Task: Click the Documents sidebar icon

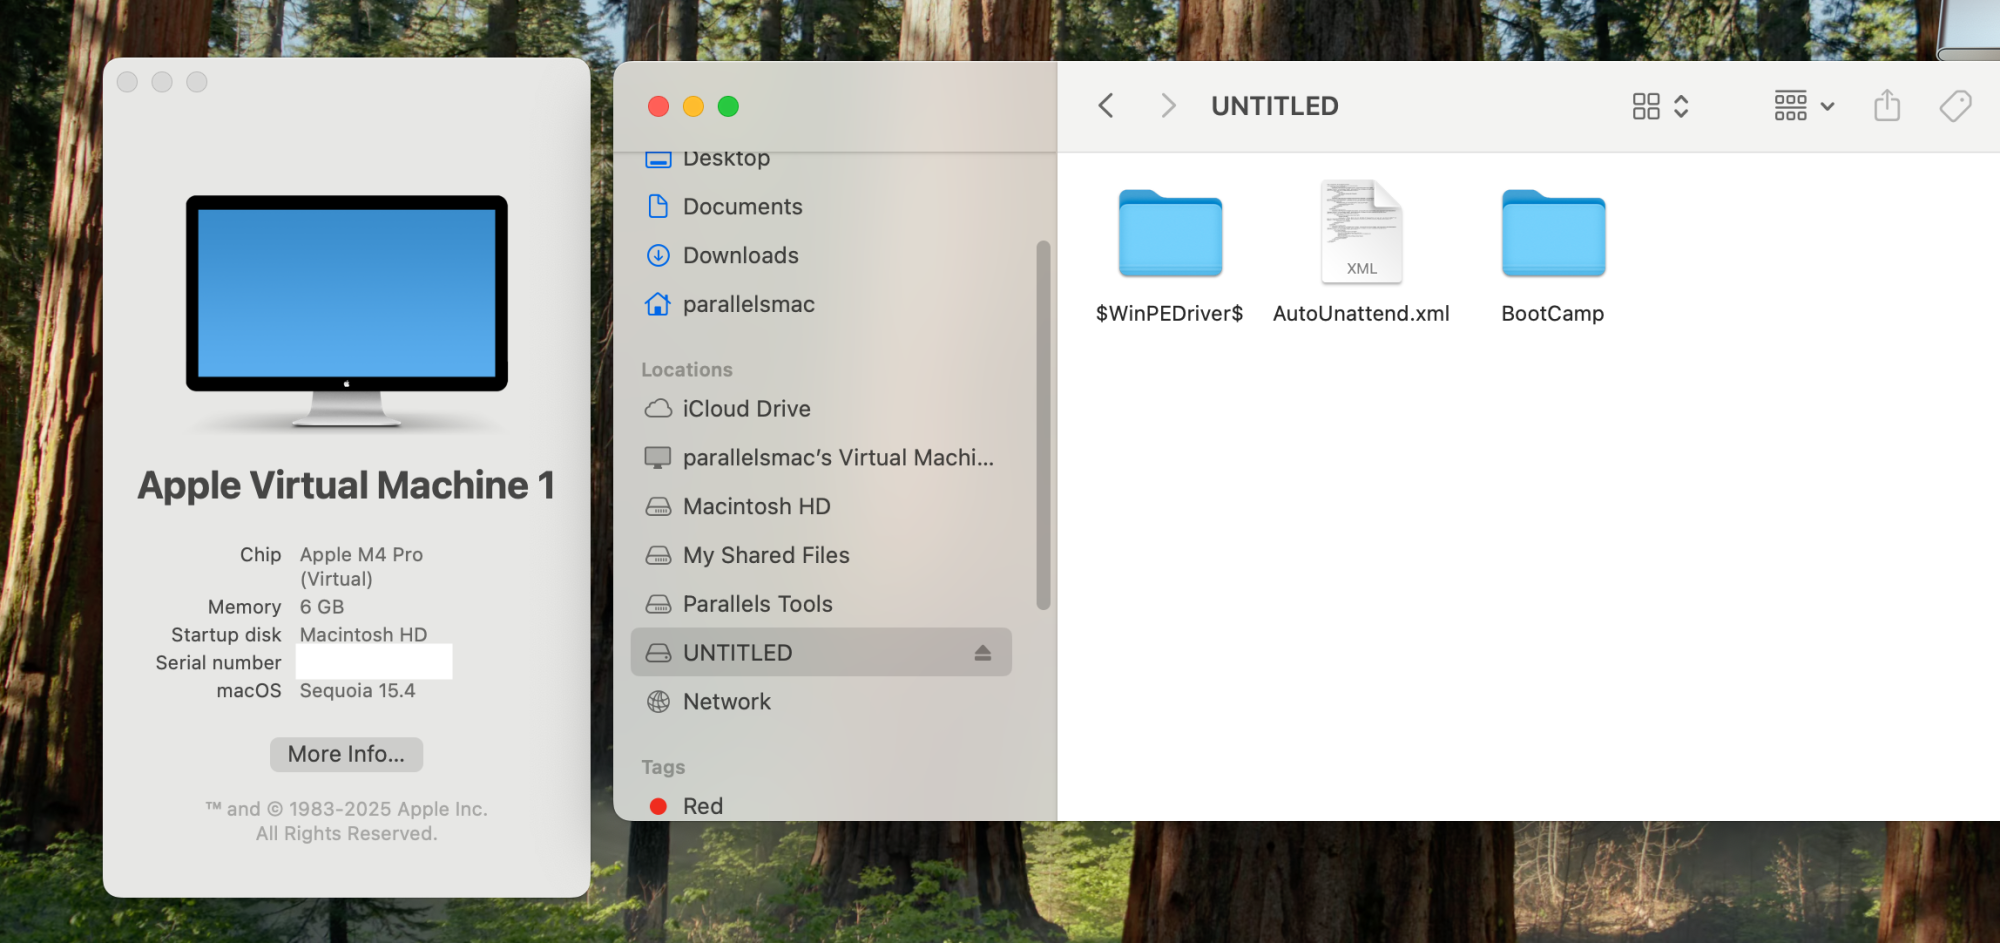Action: coord(658,207)
